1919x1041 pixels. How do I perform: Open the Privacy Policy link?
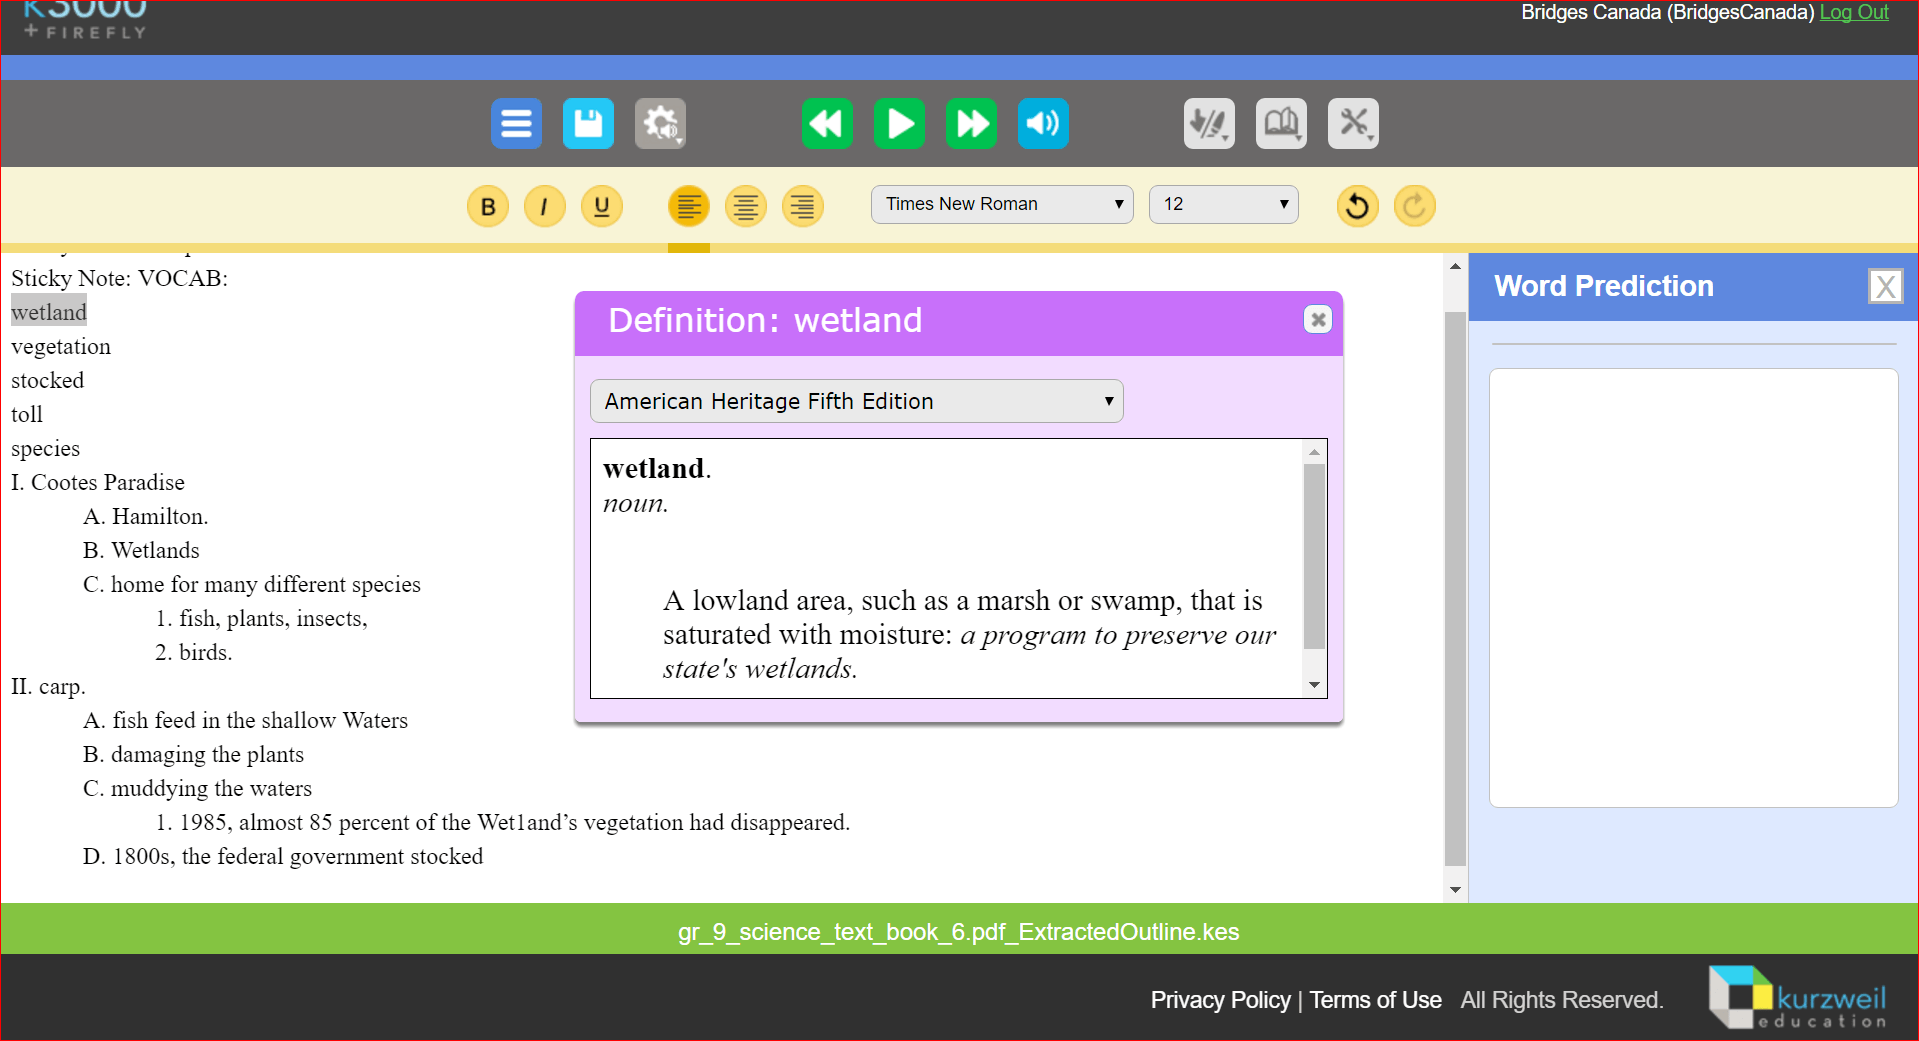(x=1220, y=1000)
